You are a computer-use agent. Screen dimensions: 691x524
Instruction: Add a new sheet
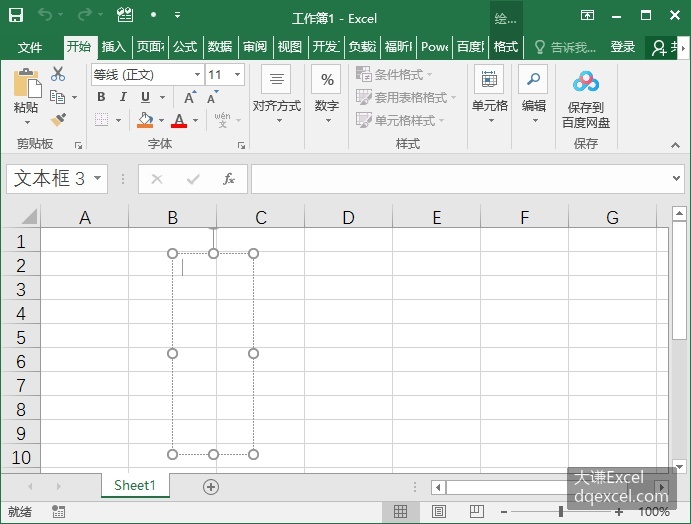coord(211,487)
